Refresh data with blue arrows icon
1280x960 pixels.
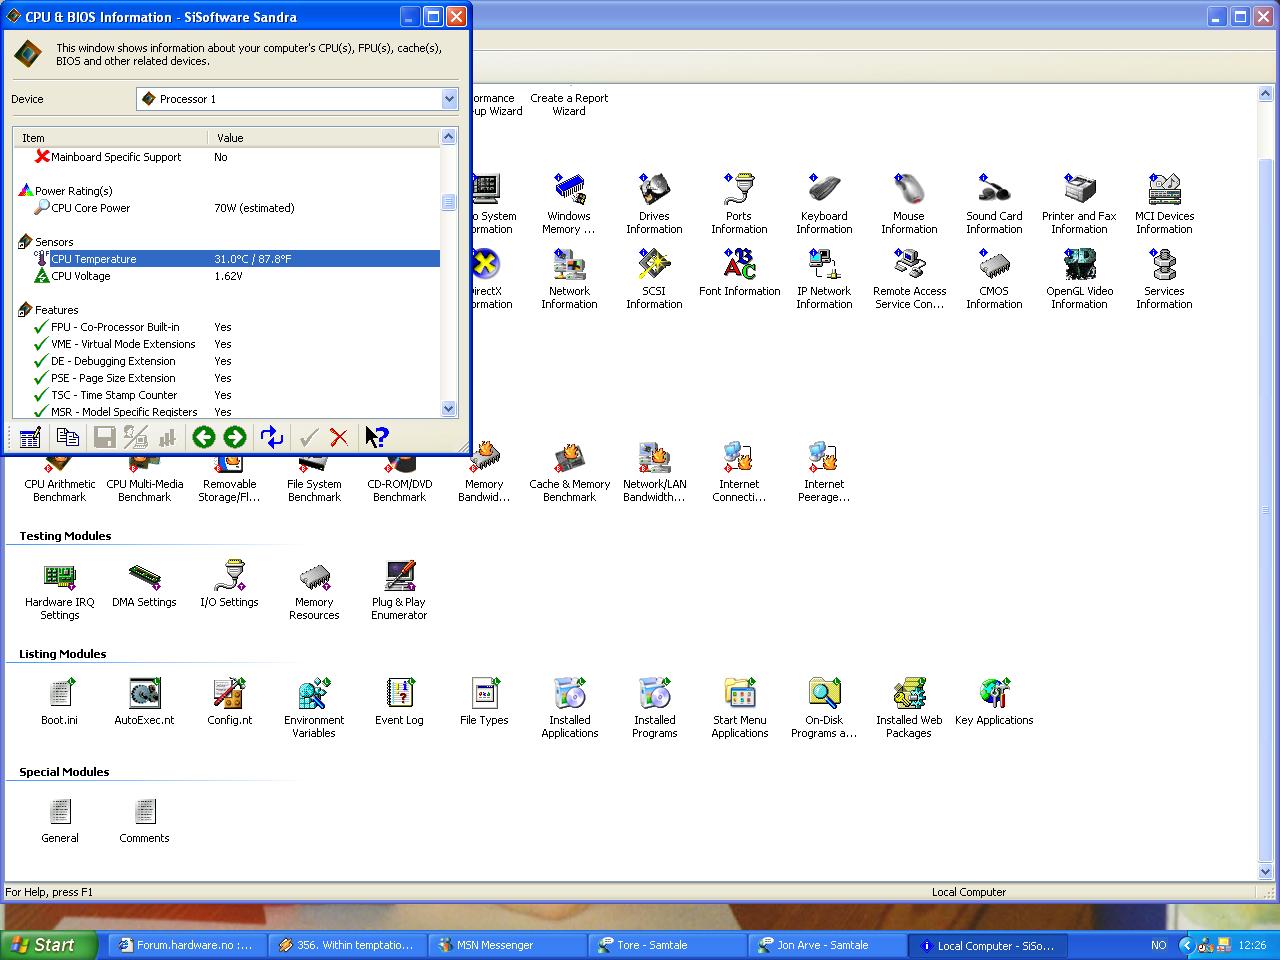coord(272,437)
